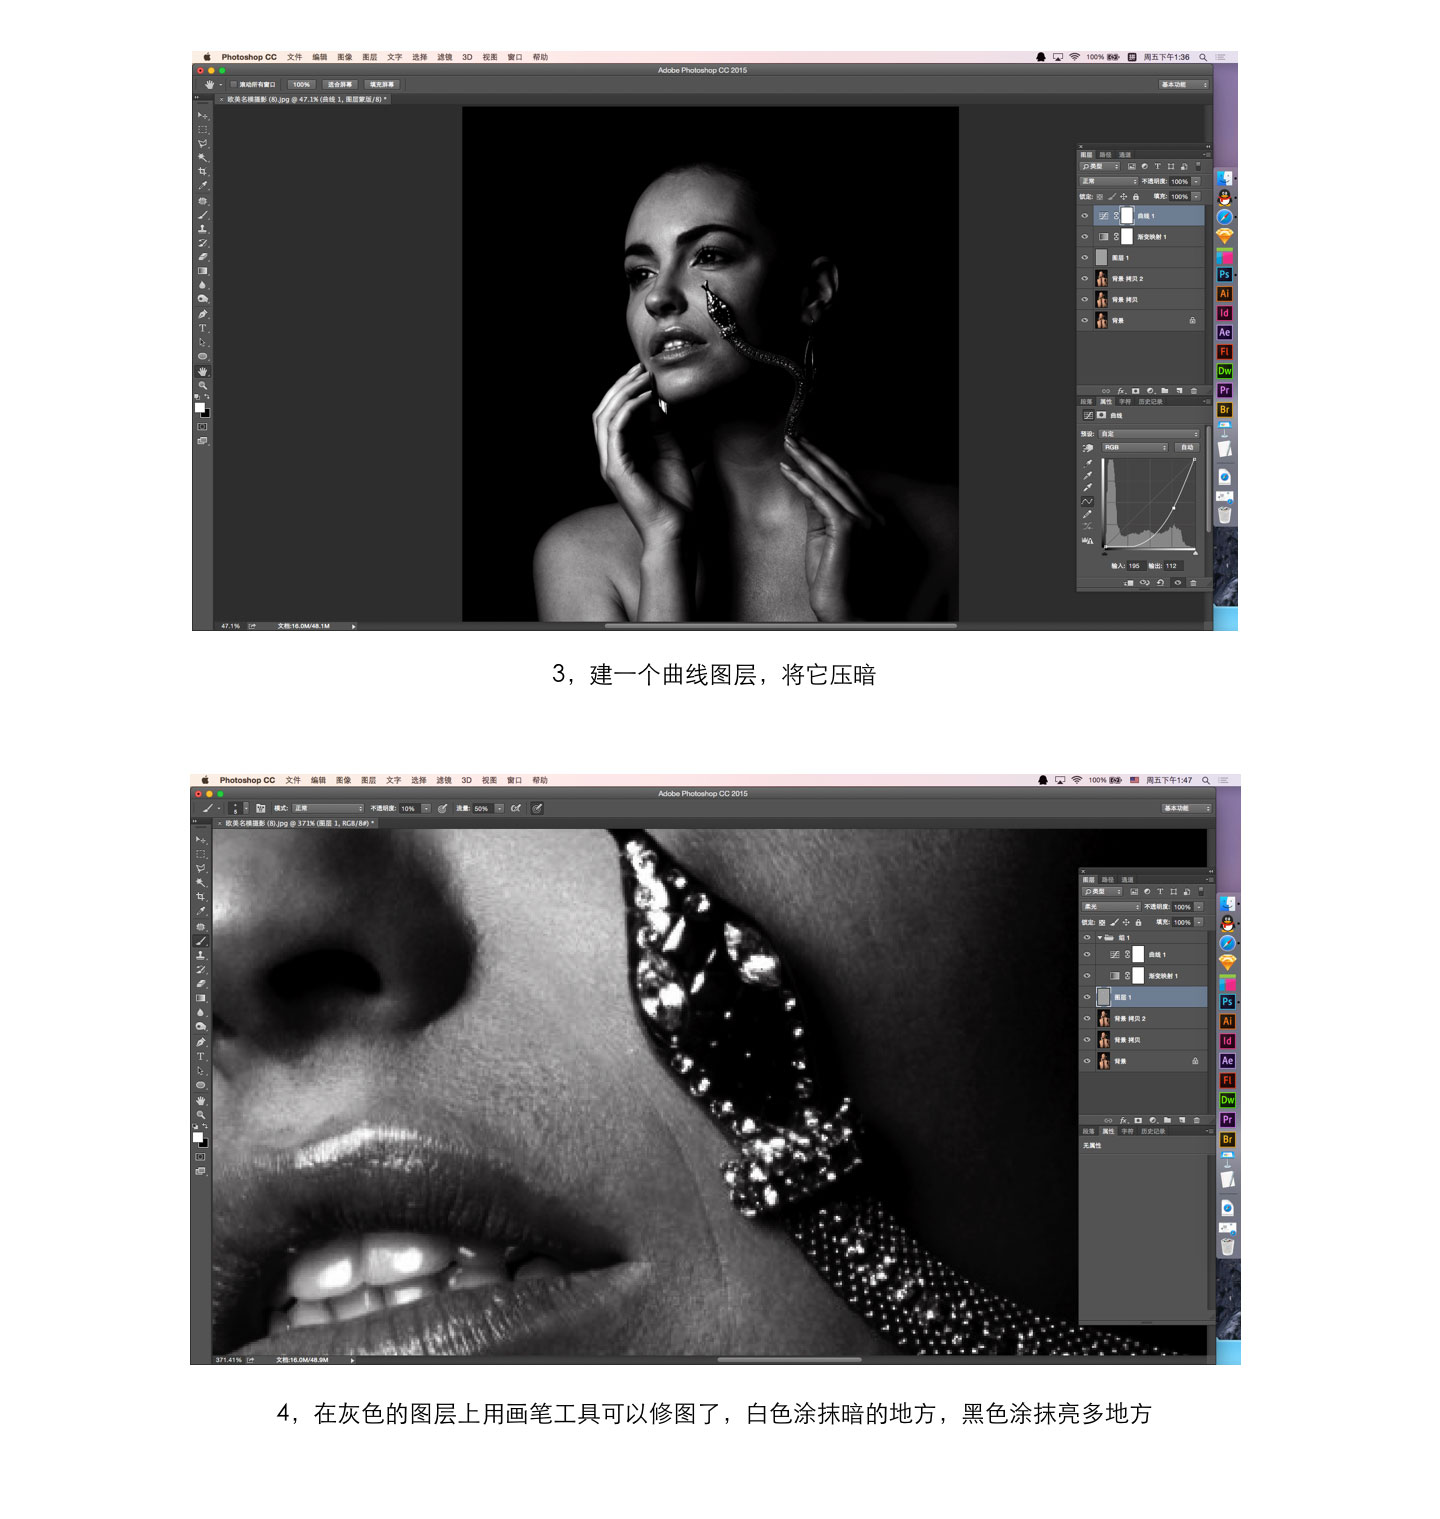The height and width of the screenshot is (1519, 1440).
Task: Open Photoshop from the Dock in upper screenshot
Action: point(1224,274)
